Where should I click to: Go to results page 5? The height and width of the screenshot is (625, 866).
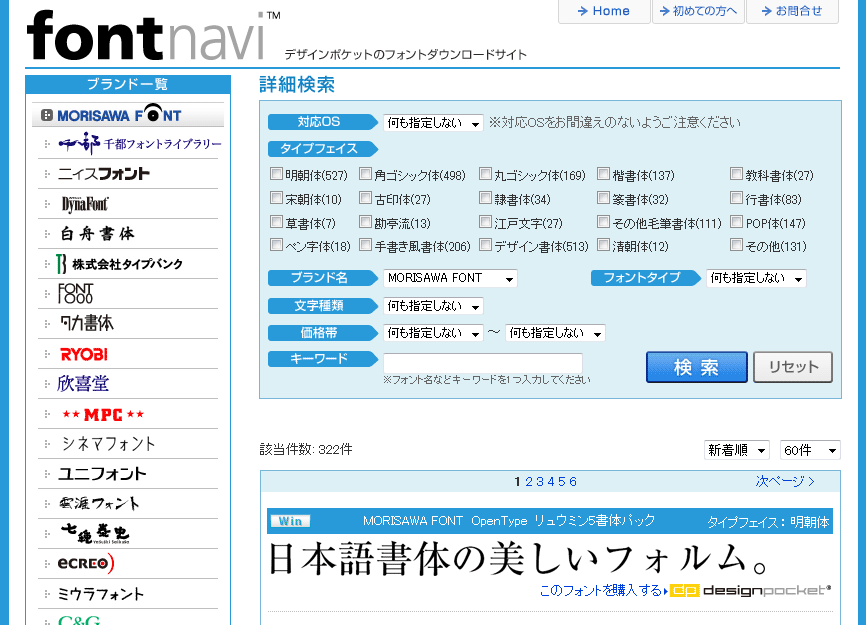click(x=562, y=482)
